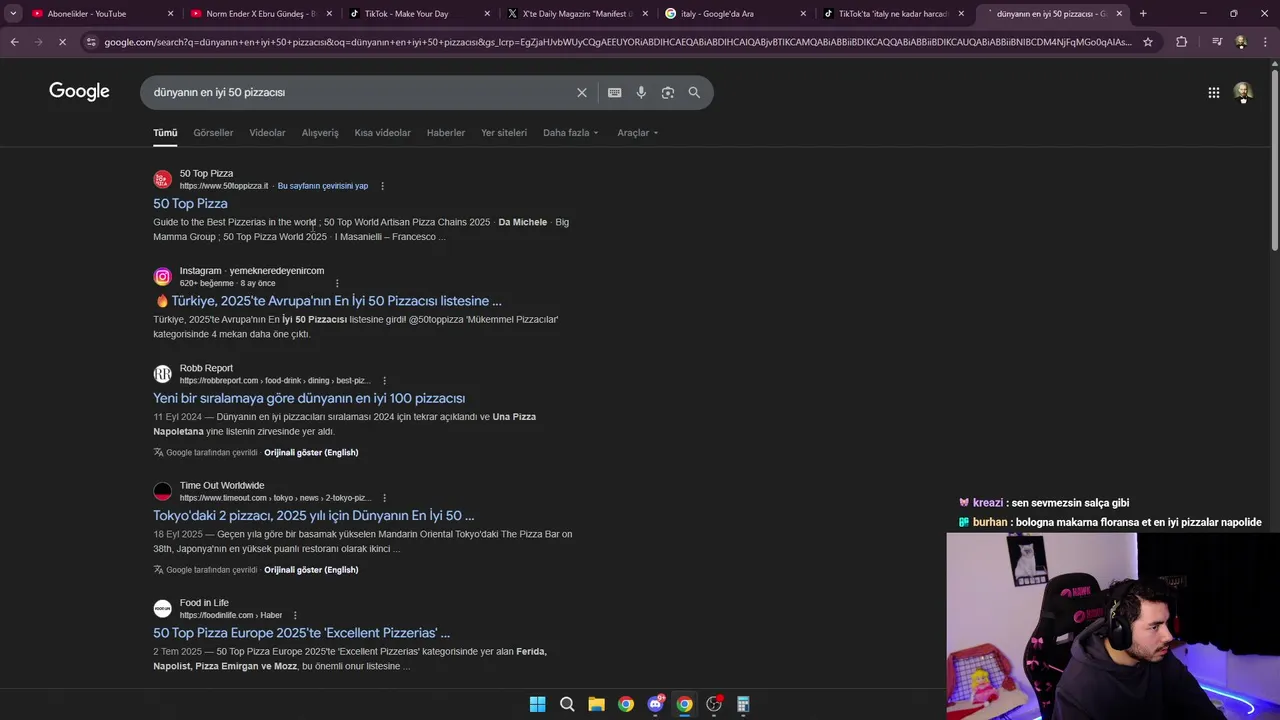Open a new browser tab

[1143, 14]
